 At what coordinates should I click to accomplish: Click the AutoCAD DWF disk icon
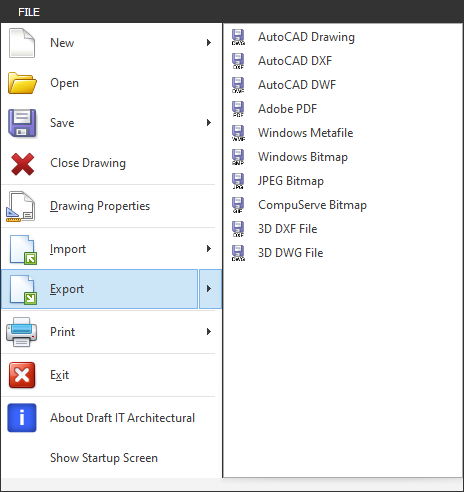point(238,85)
